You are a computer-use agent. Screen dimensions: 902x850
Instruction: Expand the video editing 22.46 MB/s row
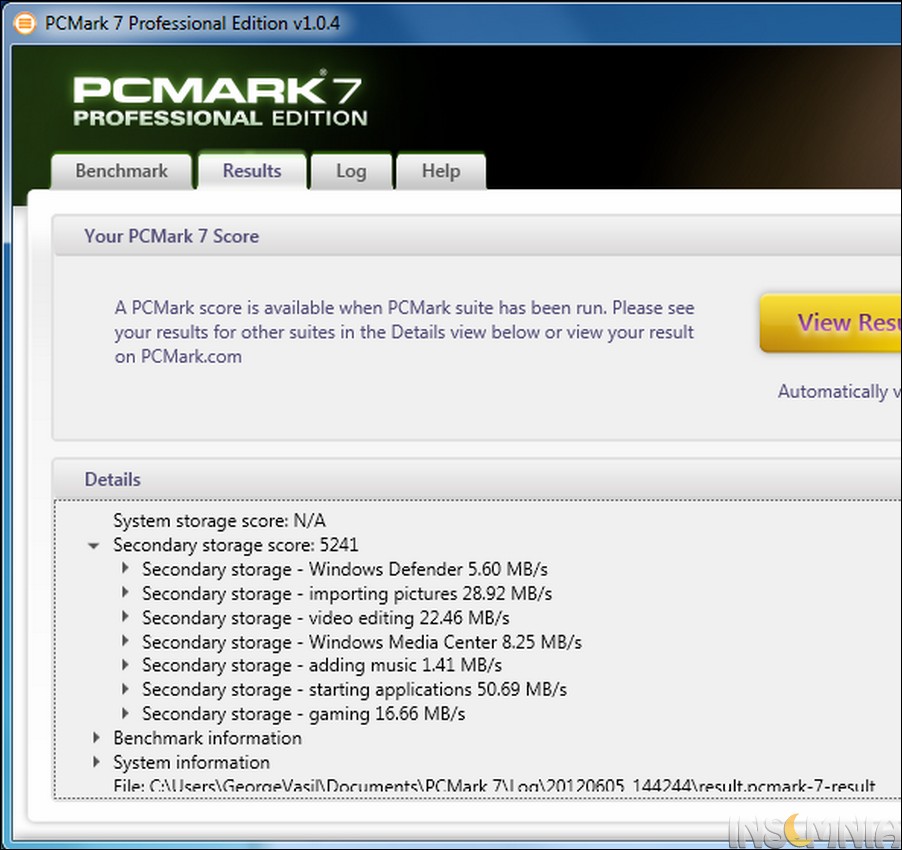click(x=125, y=617)
